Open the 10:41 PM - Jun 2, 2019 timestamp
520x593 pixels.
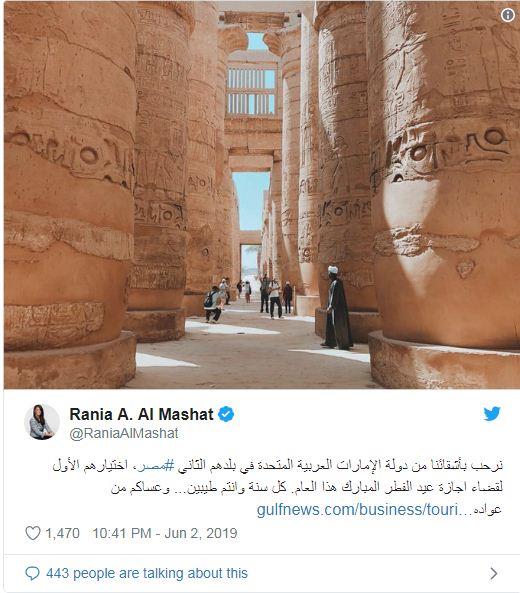tap(165, 533)
